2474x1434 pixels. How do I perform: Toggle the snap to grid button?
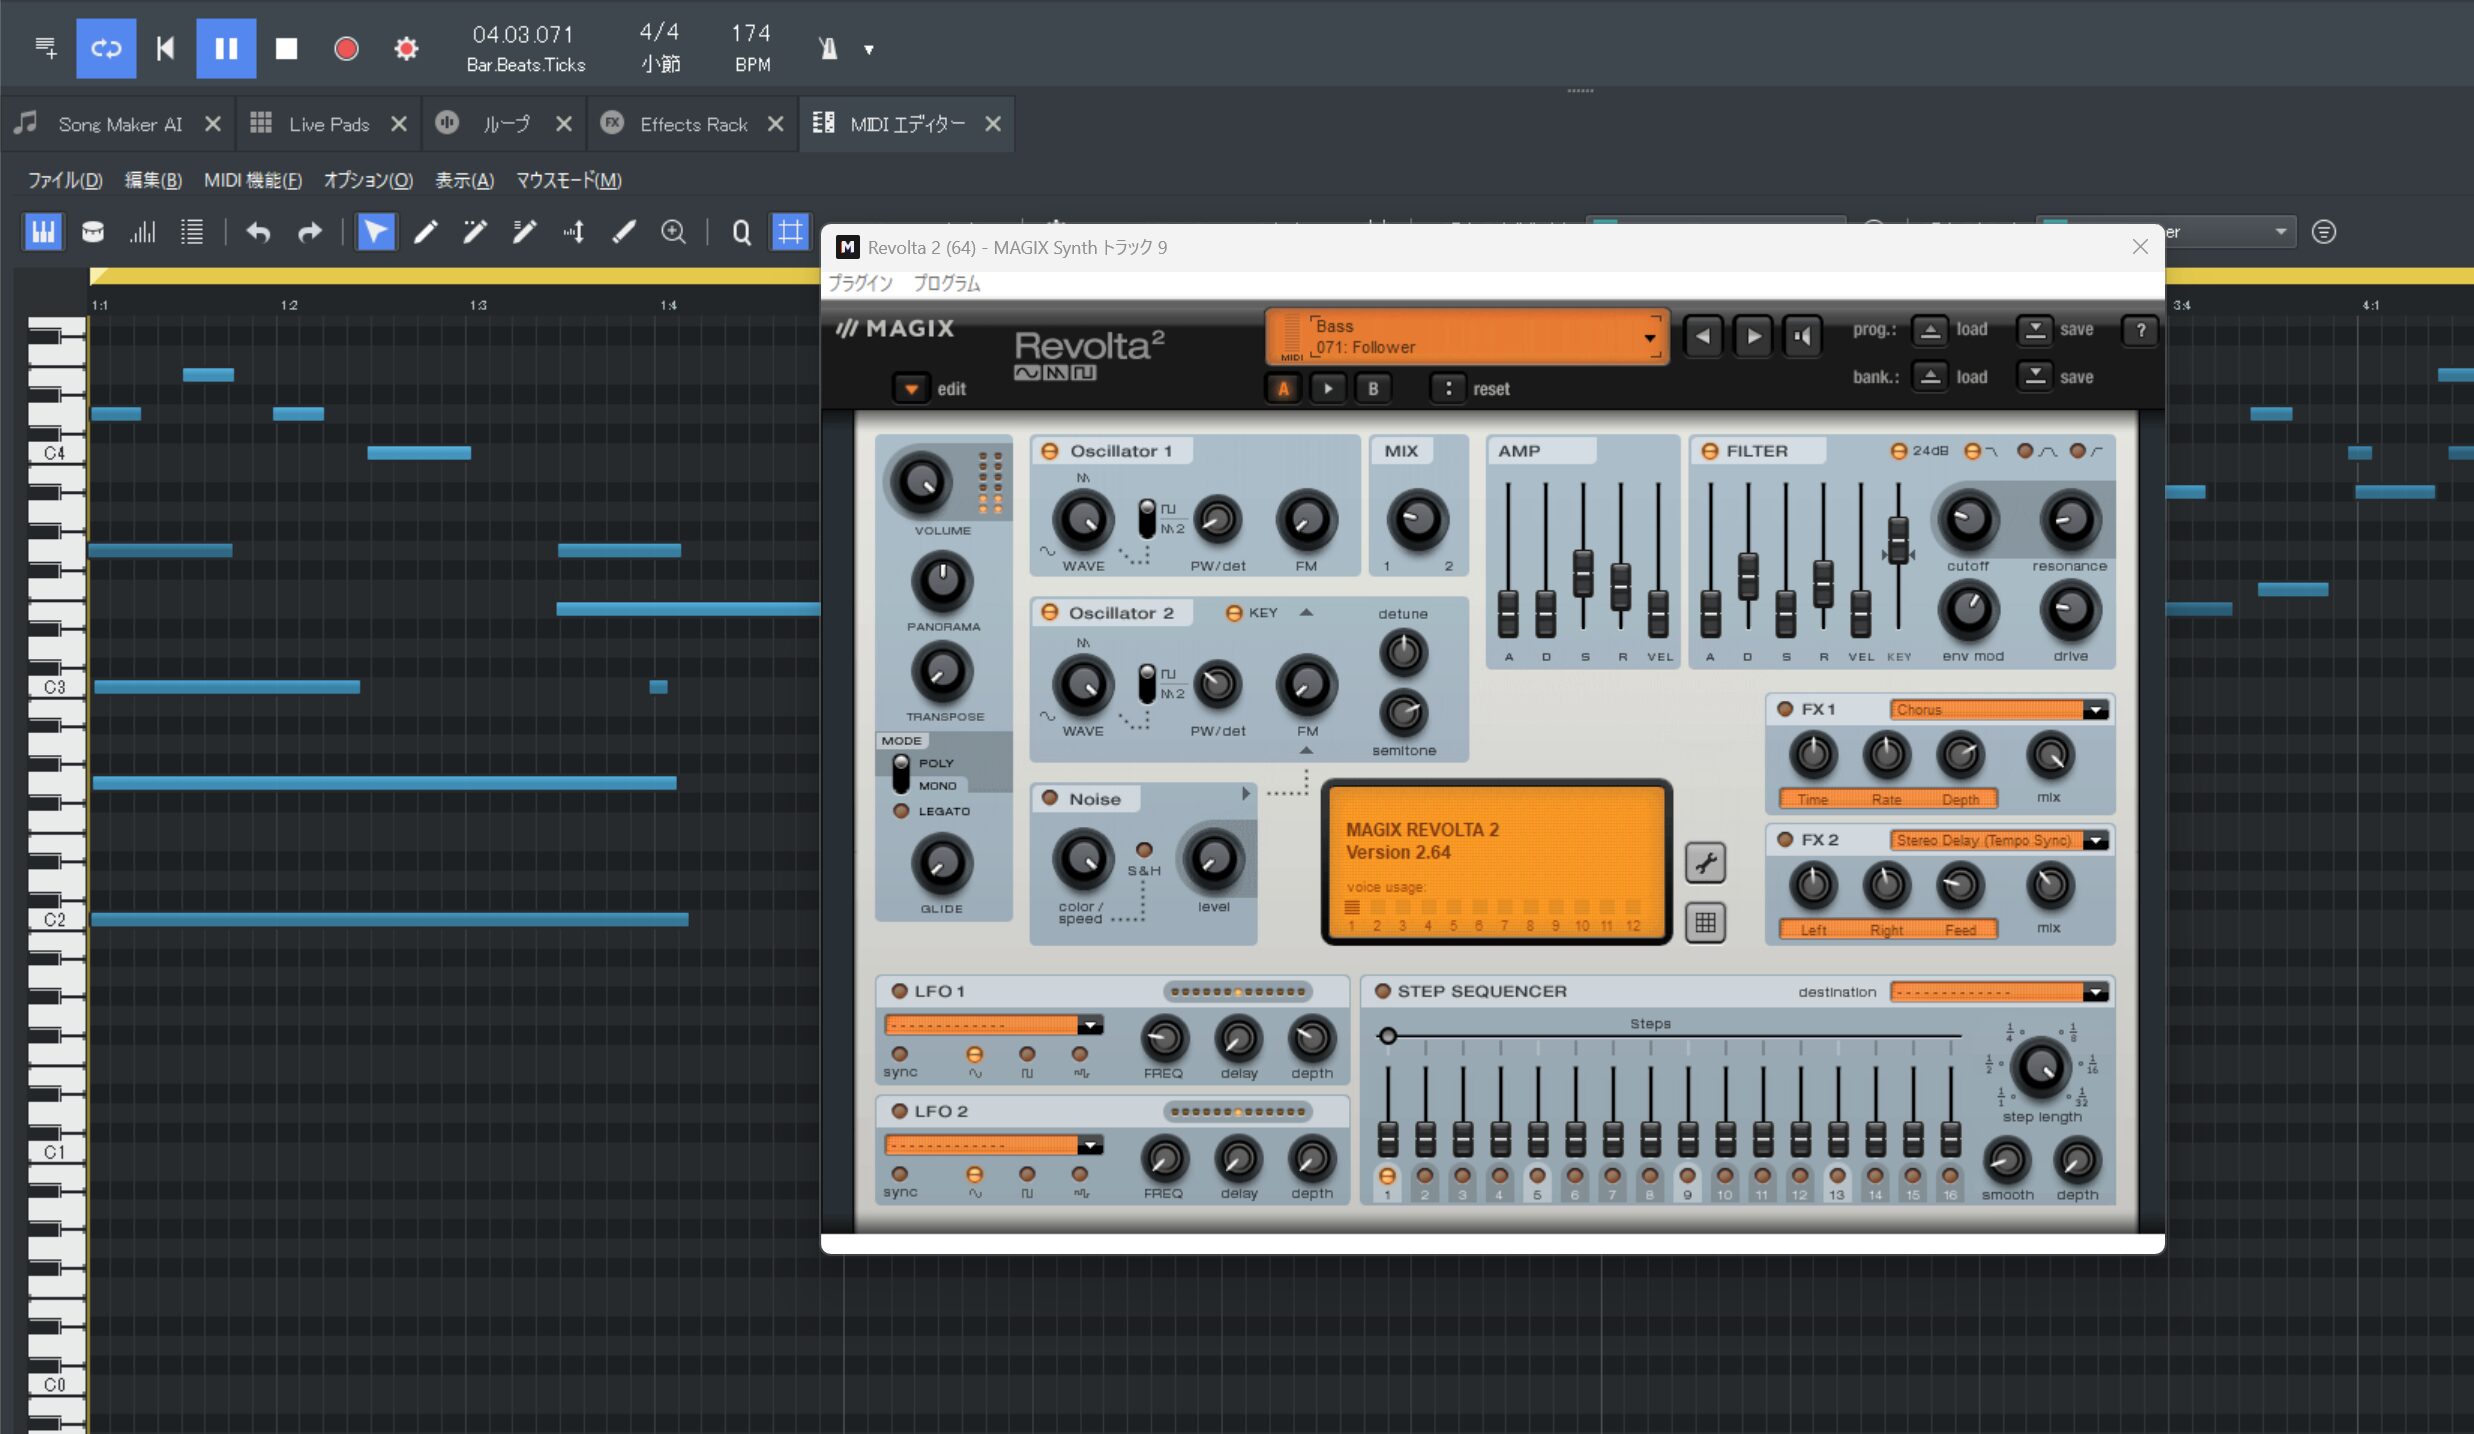(x=790, y=232)
